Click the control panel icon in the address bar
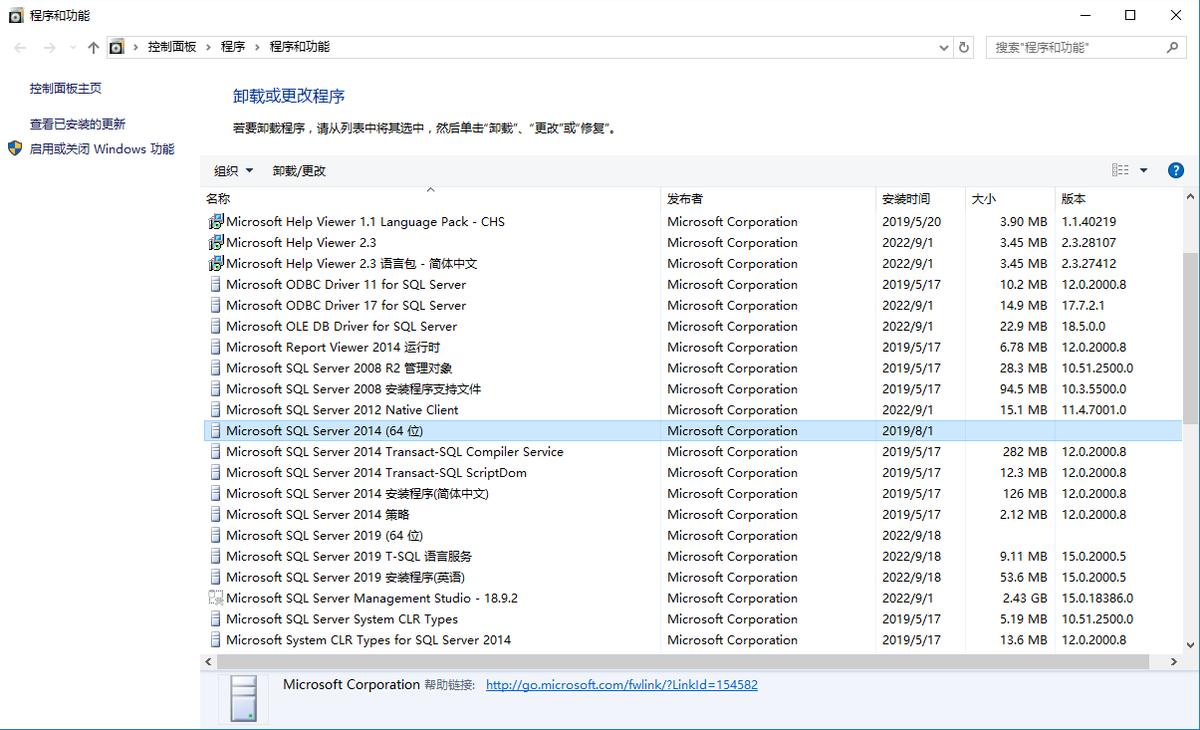 116,47
